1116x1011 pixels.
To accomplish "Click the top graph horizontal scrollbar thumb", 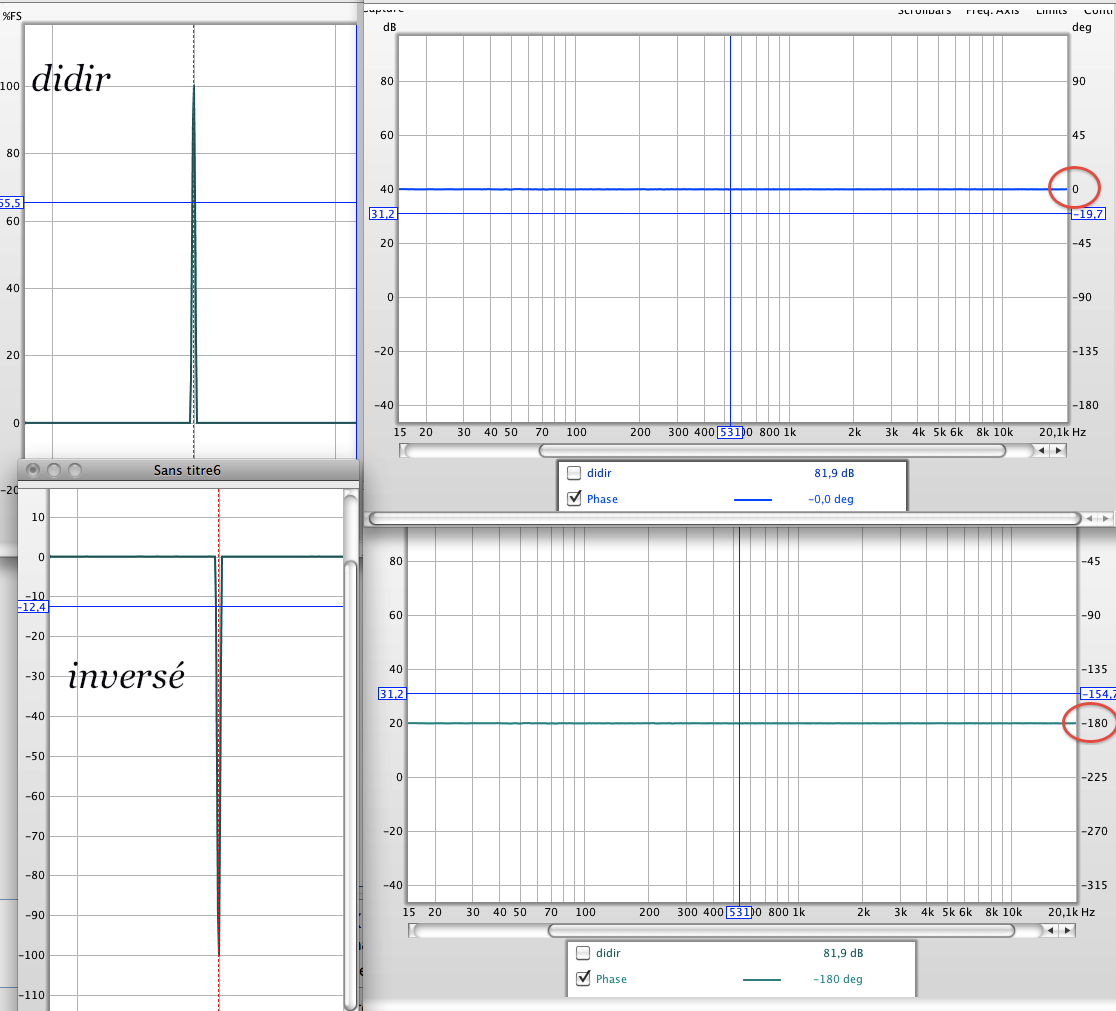I will [772, 451].
